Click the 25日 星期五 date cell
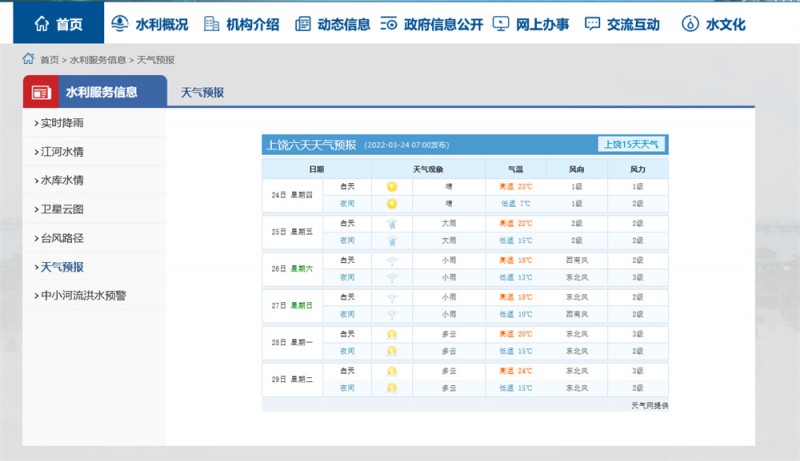 (292, 232)
